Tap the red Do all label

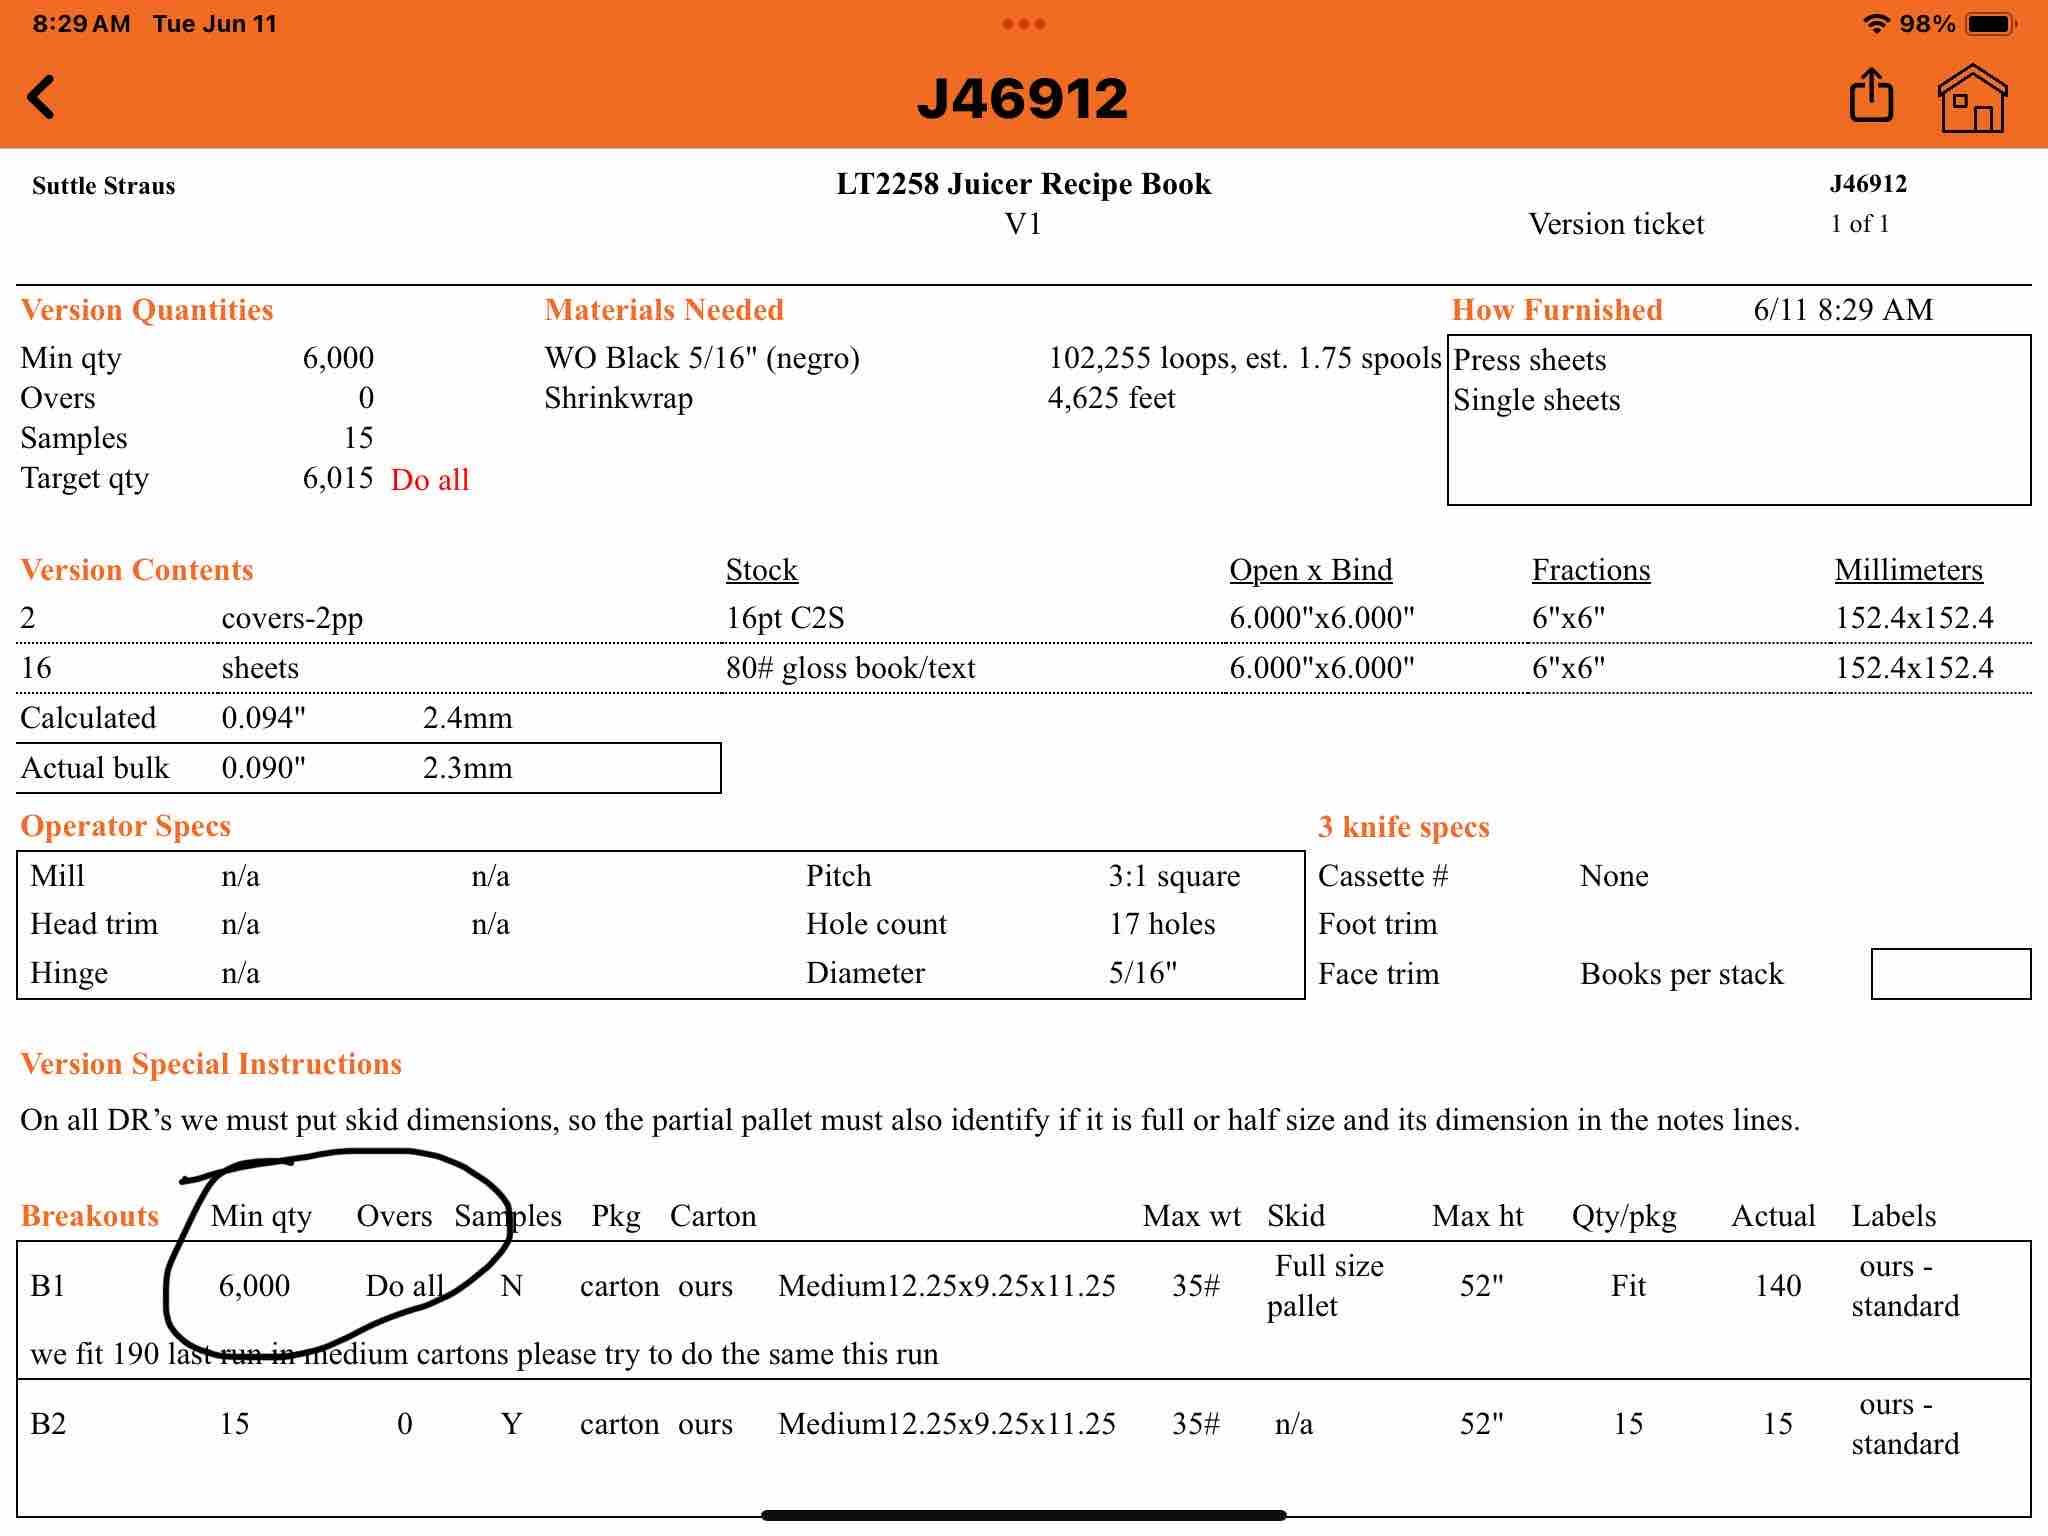(x=430, y=480)
